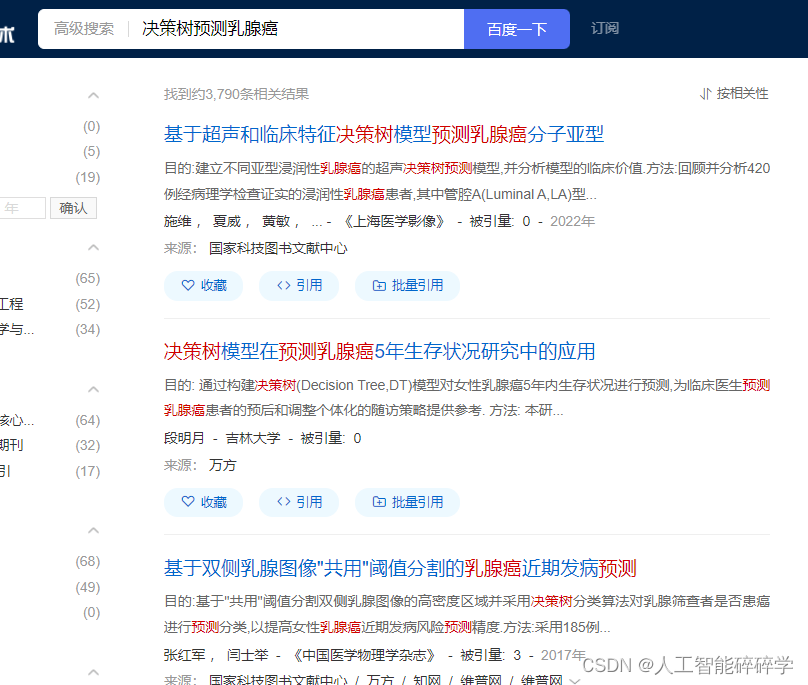Open the 订阅 subscribe link
Viewport: 808px width, 685px height.
point(604,28)
